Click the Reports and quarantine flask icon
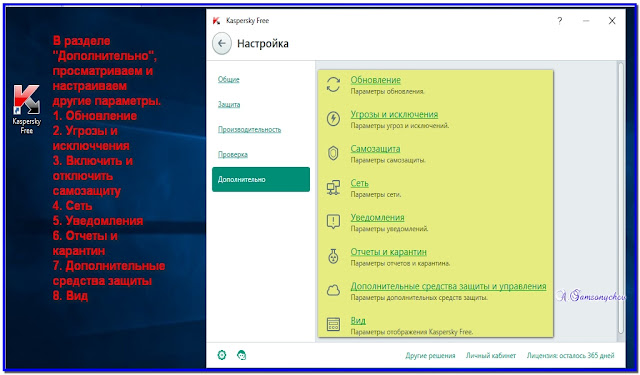Viewport: 640px width, 375px height. [x=333, y=256]
